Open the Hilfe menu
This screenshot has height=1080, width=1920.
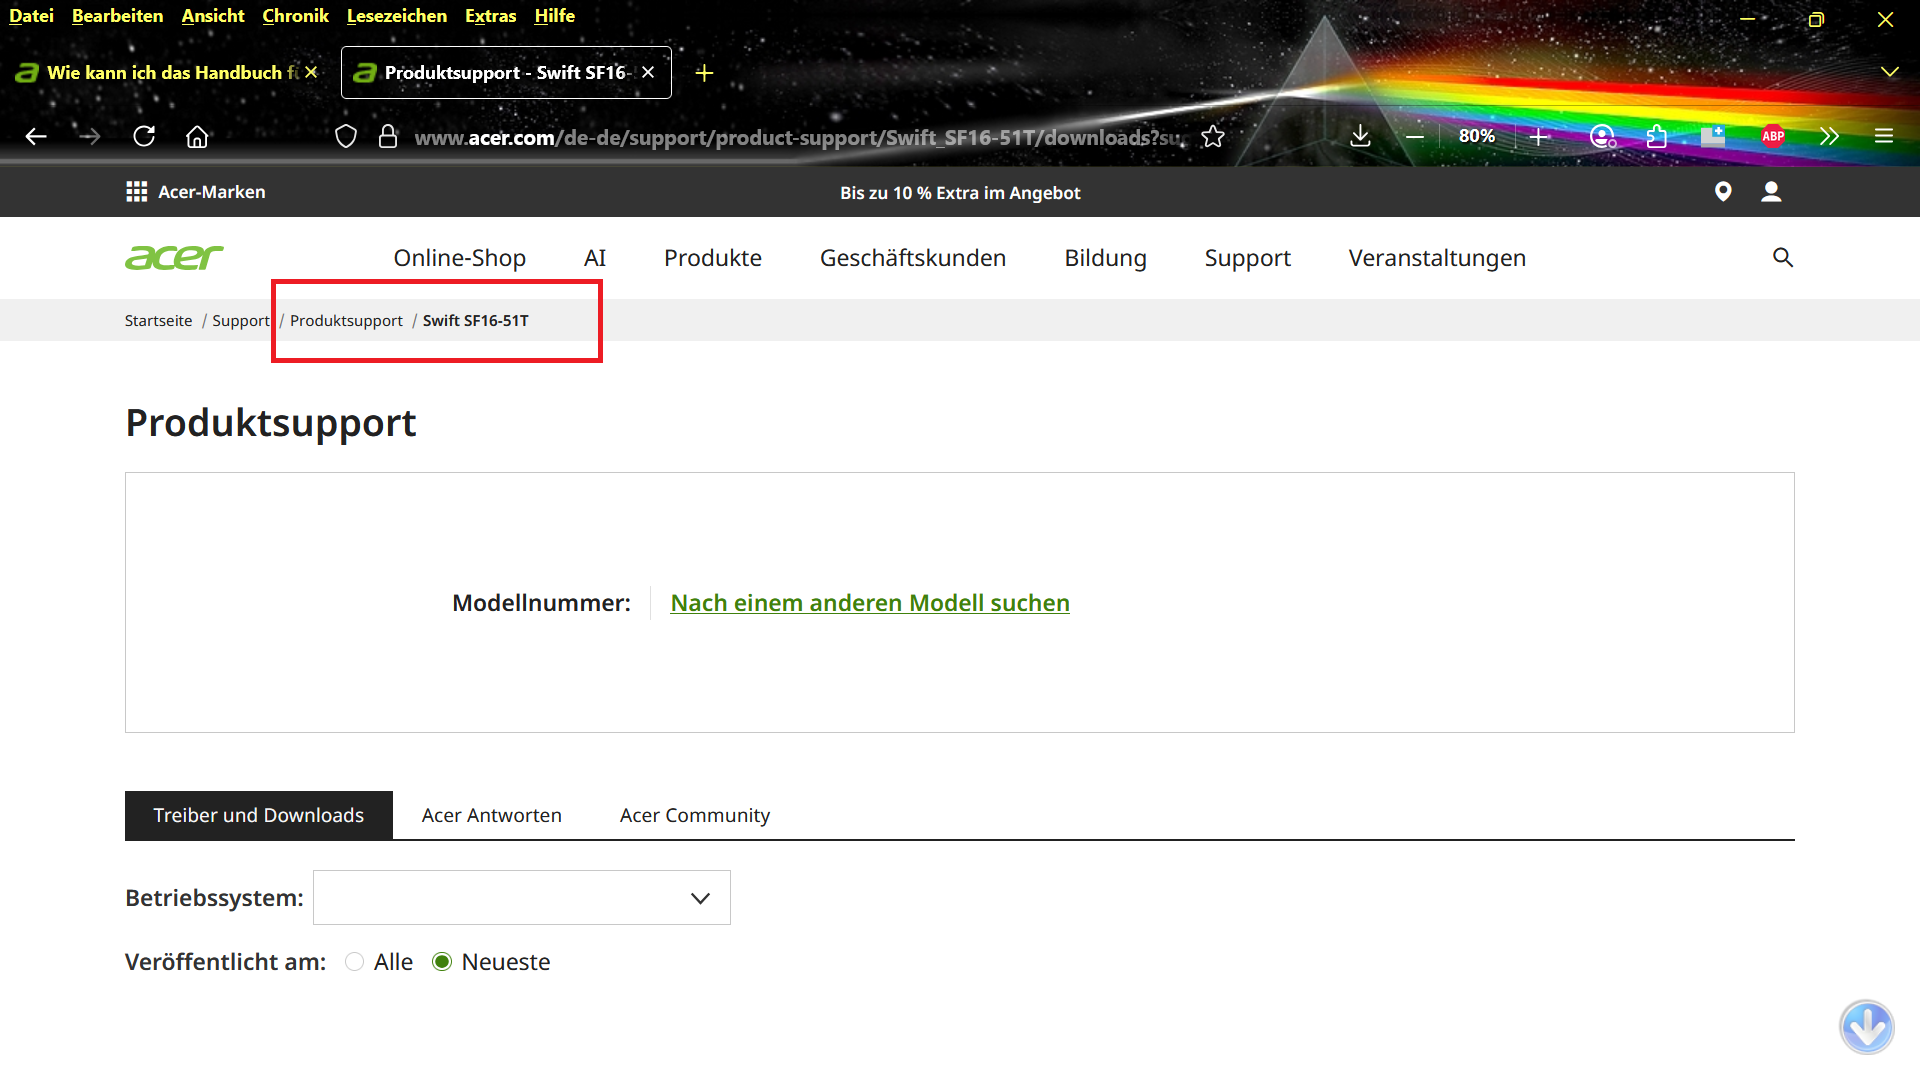554,16
